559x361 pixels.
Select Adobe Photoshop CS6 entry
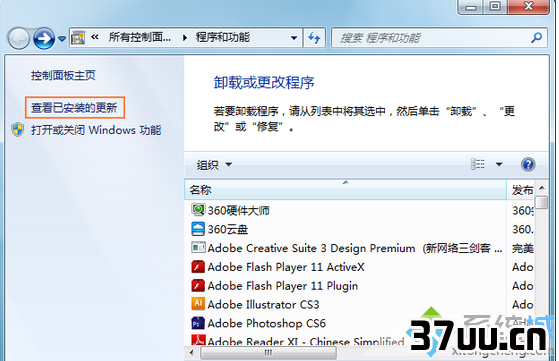(x=267, y=323)
